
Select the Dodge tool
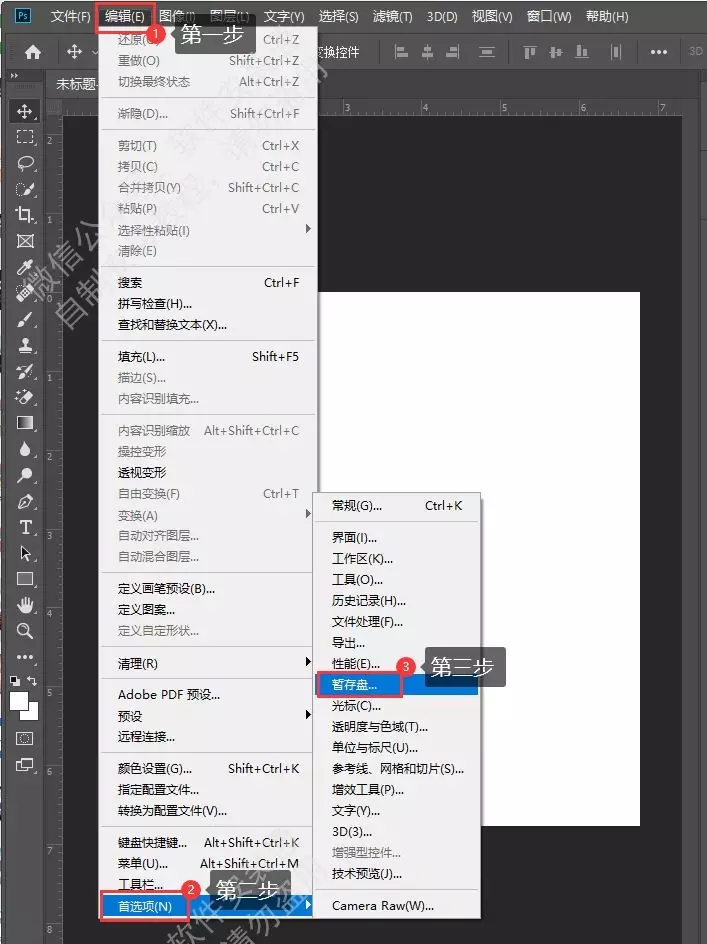[x=25, y=476]
